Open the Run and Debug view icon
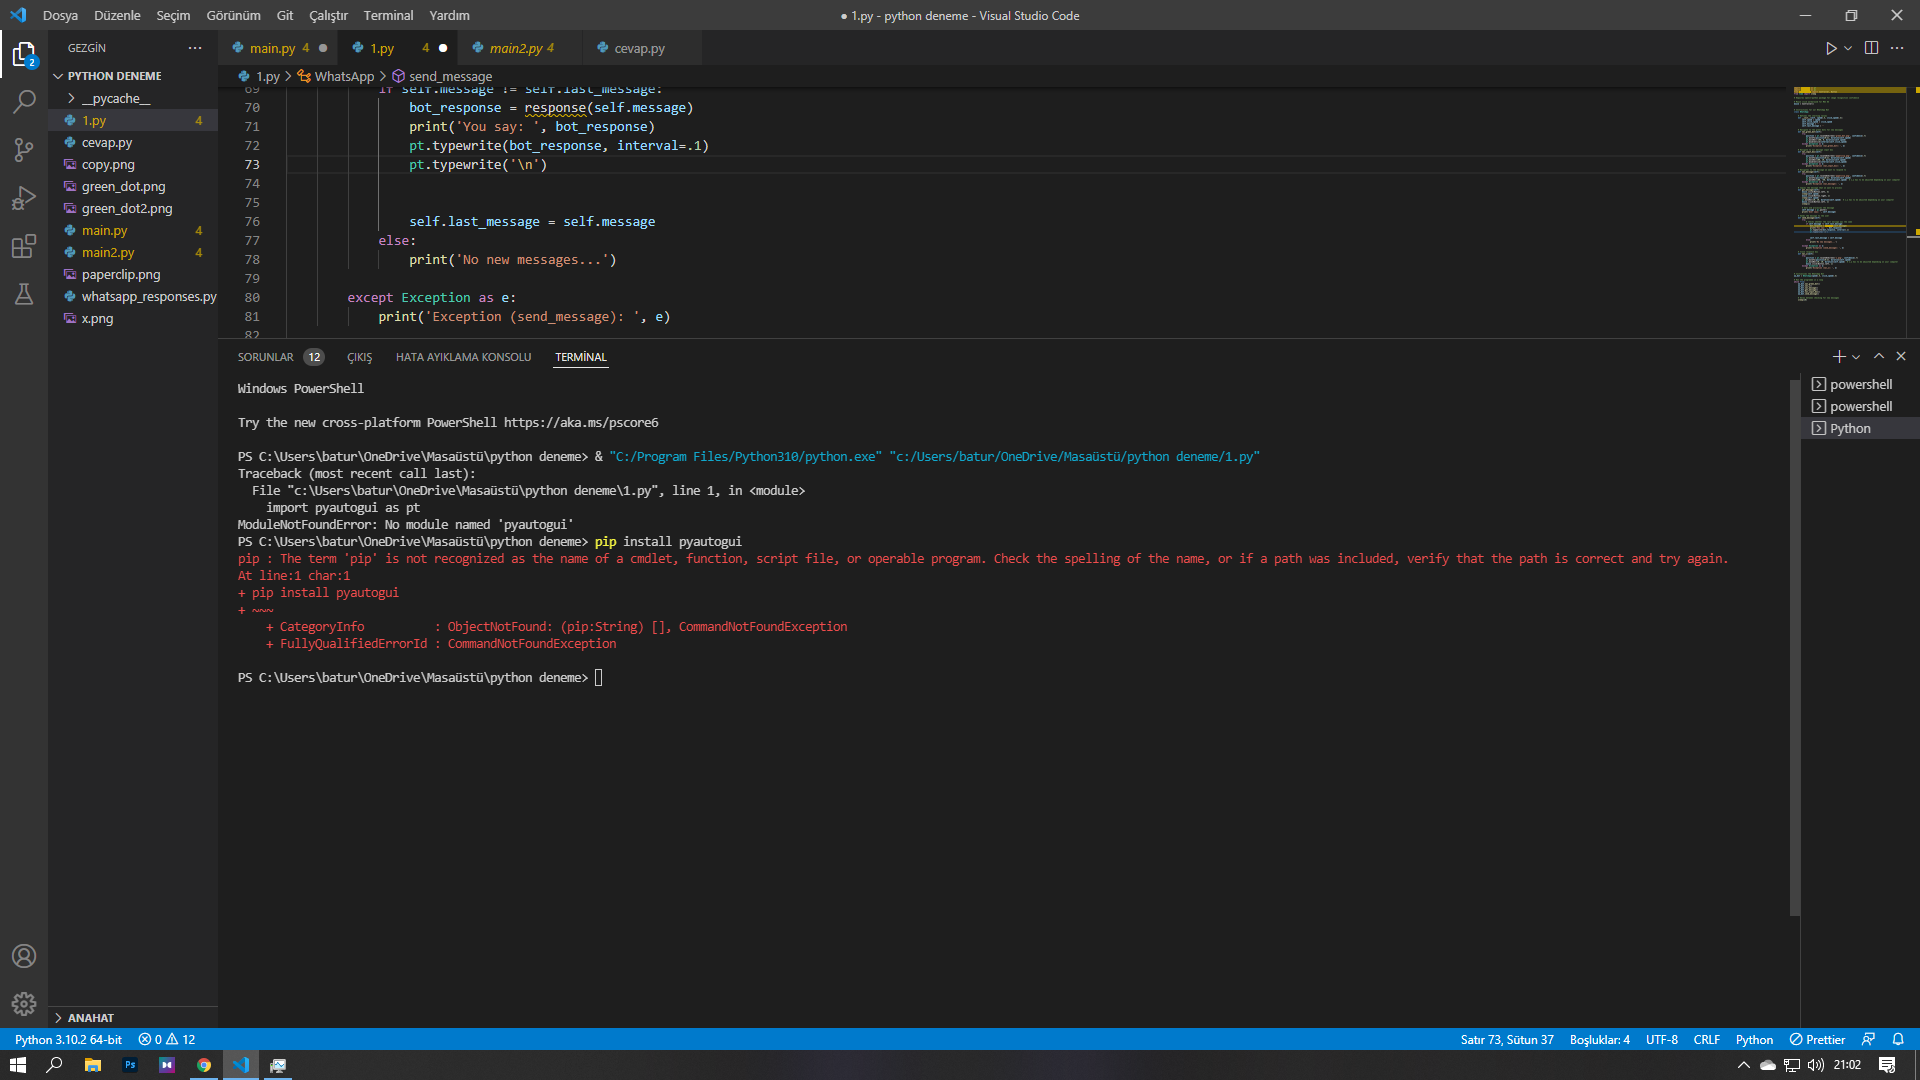This screenshot has width=1920, height=1080. (24, 198)
